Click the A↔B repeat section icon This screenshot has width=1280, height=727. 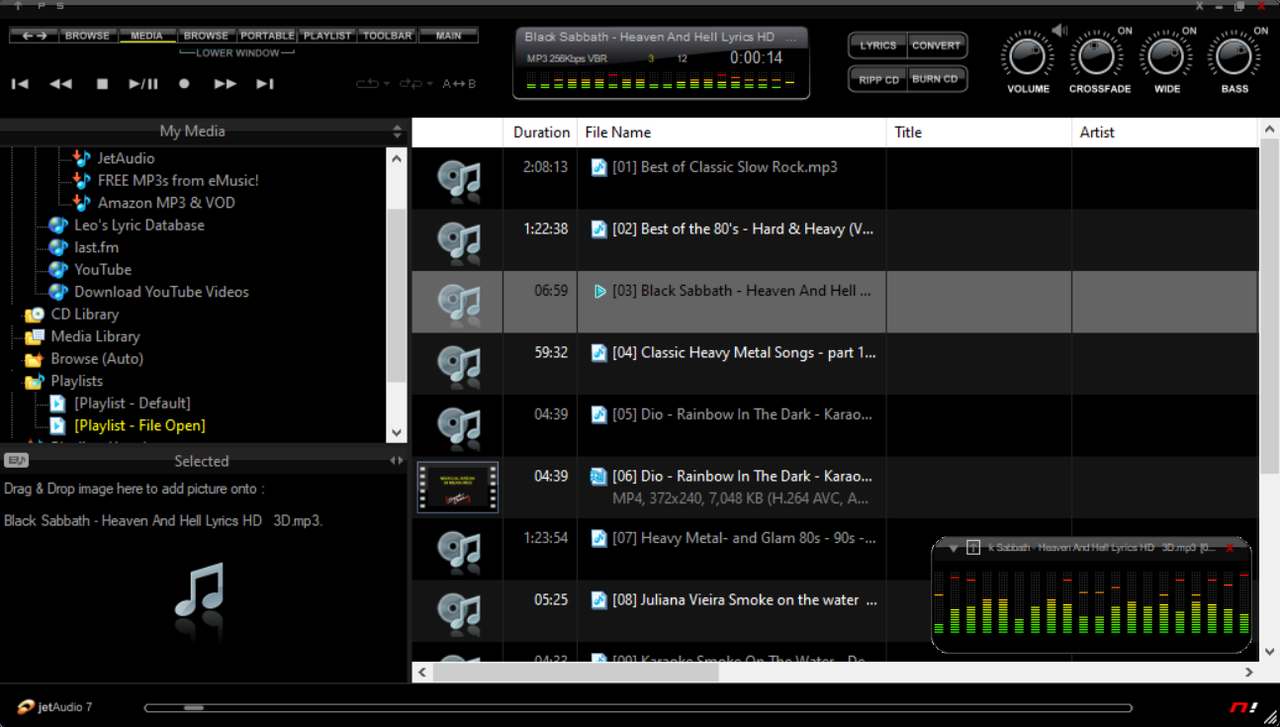[x=459, y=84]
